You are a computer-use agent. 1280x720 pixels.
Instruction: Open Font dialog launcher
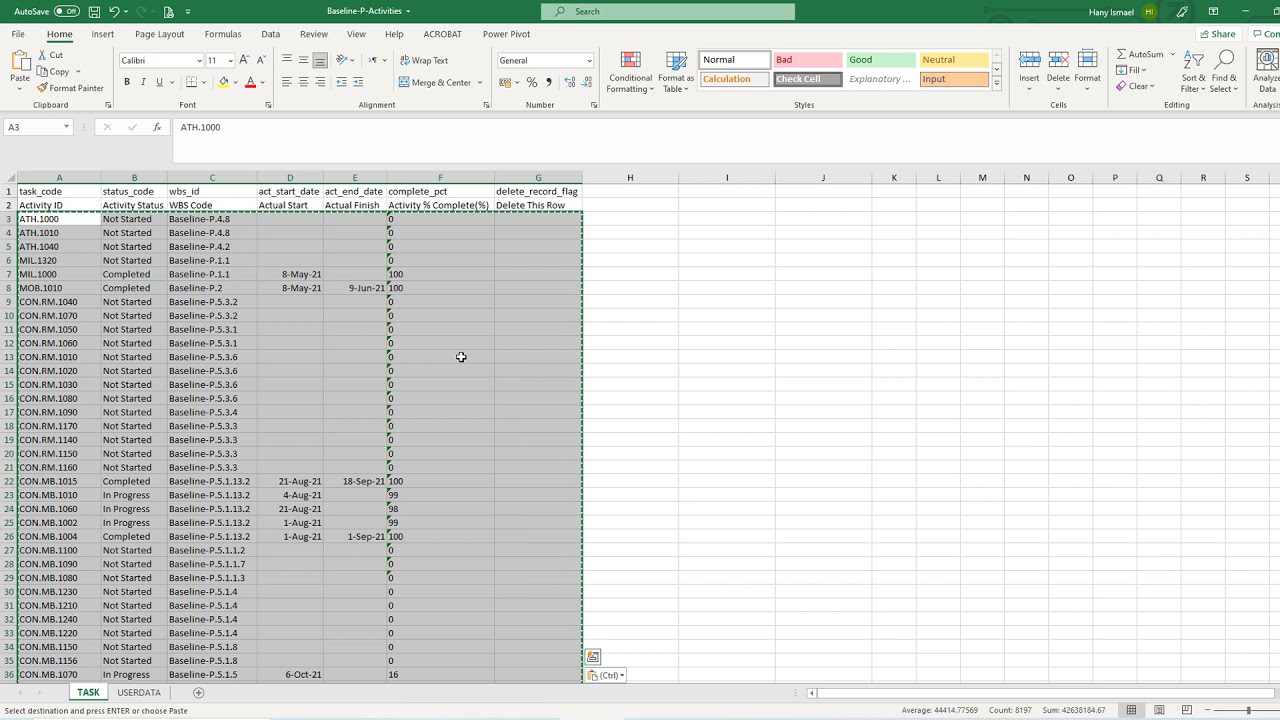point(268,105)
